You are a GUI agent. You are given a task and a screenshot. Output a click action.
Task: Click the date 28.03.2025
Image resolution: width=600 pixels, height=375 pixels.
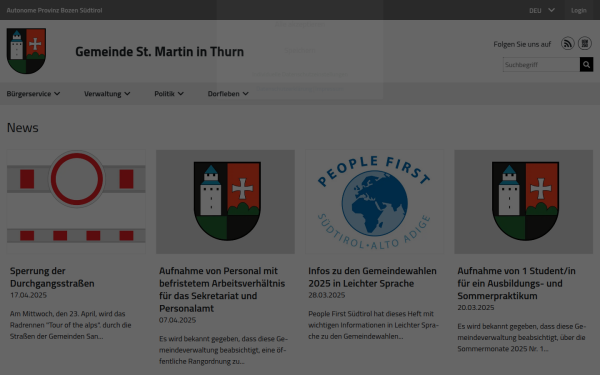coord(327,295)
